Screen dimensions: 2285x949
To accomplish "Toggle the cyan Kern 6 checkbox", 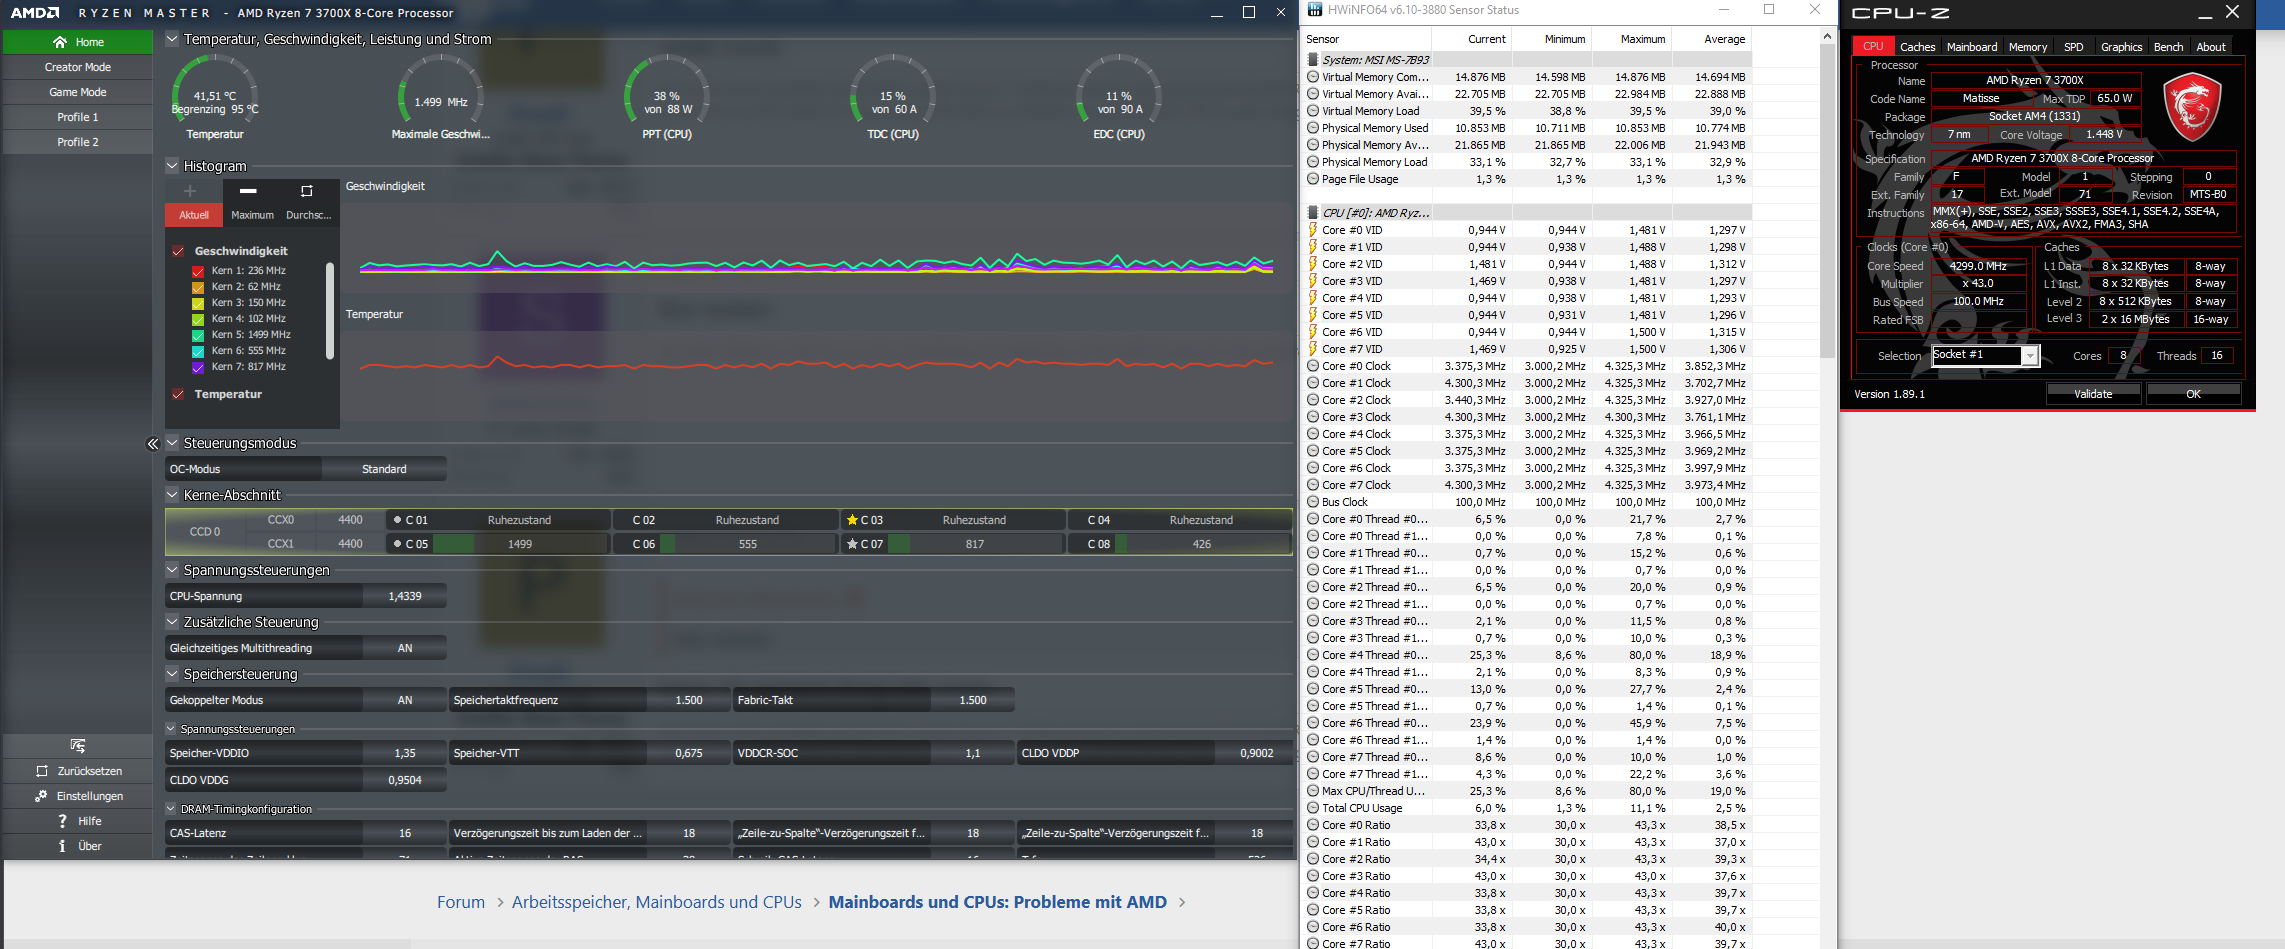I will [198, 351].
